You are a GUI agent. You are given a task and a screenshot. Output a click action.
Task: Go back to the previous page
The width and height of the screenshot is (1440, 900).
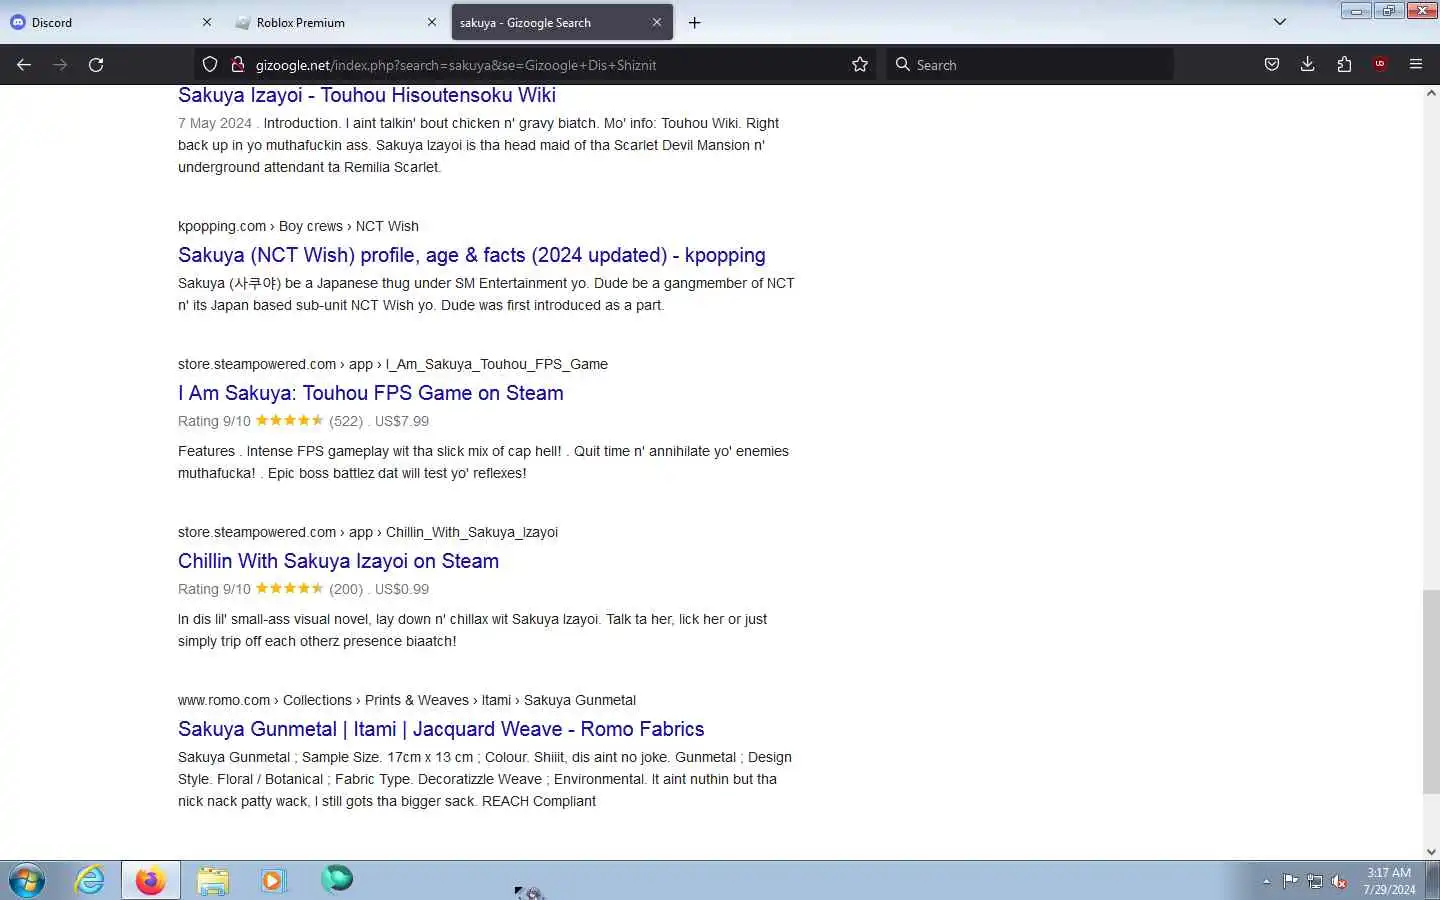24,65
